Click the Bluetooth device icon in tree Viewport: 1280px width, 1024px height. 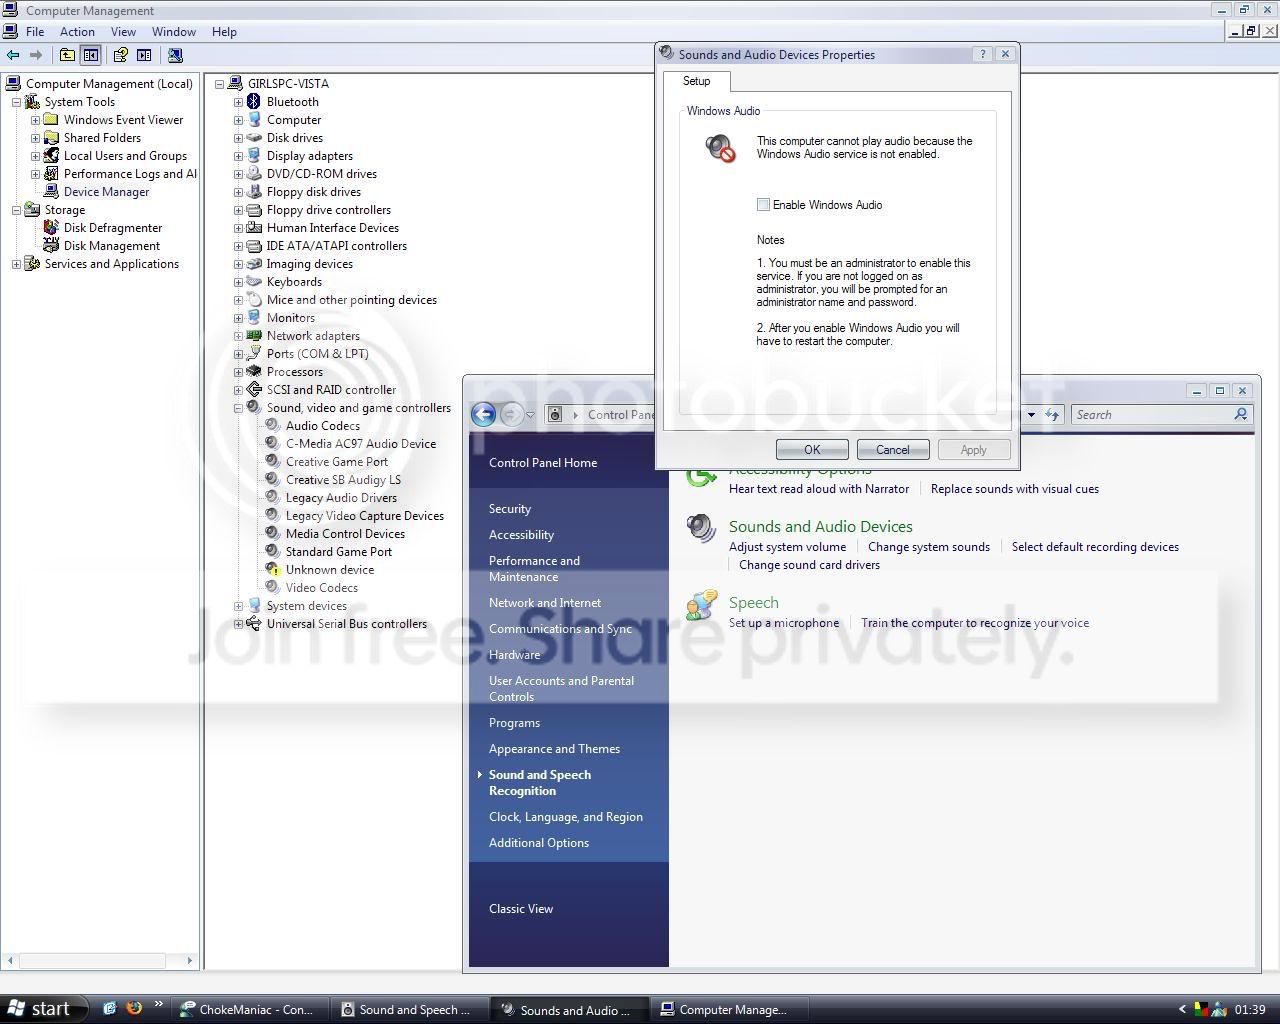click(254, 102)
